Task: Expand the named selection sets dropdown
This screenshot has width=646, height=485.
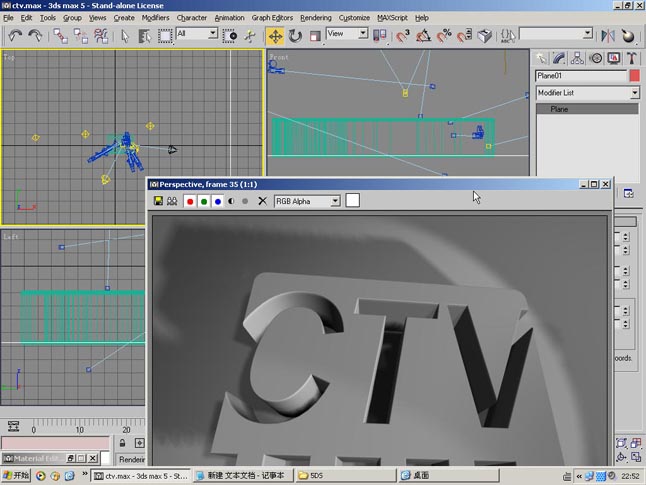Action: (588, 33)
